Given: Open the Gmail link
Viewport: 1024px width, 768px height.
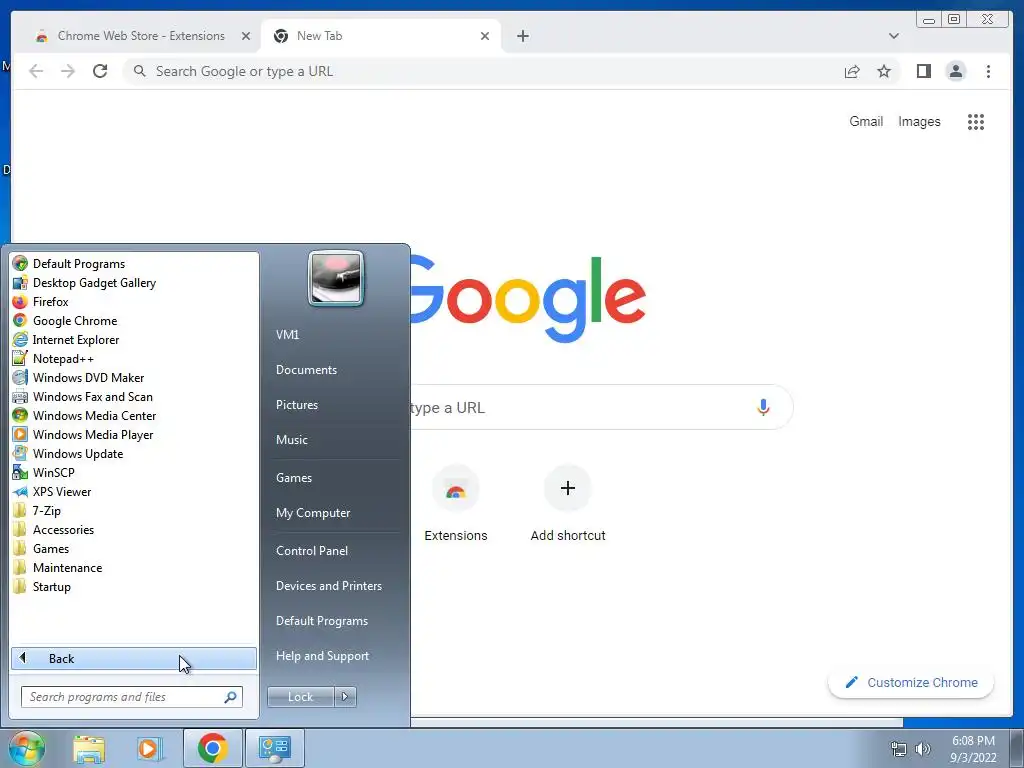Looking at the screenshot, I should pyautogui.click(x=866, y=121).
